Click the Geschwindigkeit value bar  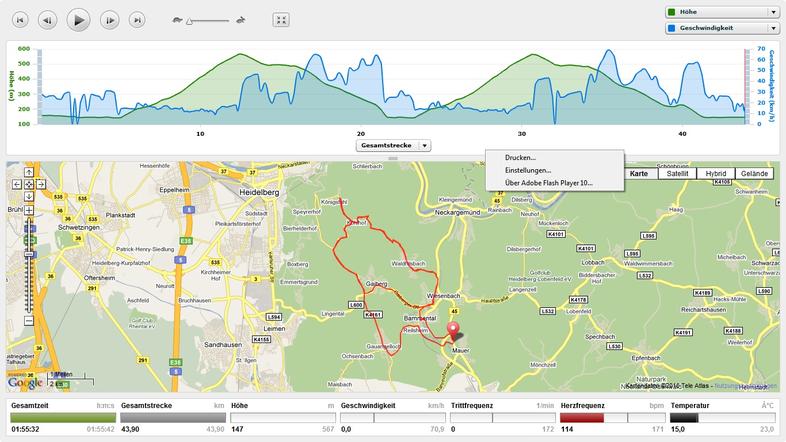coord(392,417)
